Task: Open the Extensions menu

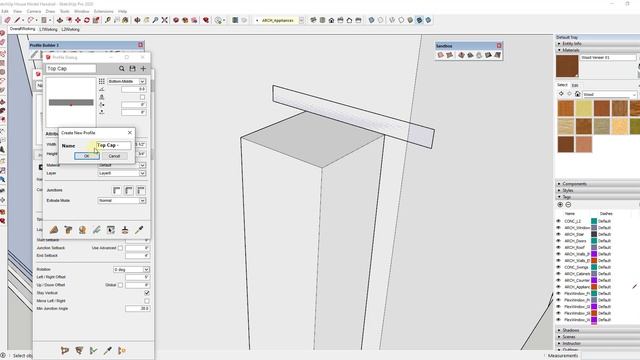Action: tap(104, 11)
